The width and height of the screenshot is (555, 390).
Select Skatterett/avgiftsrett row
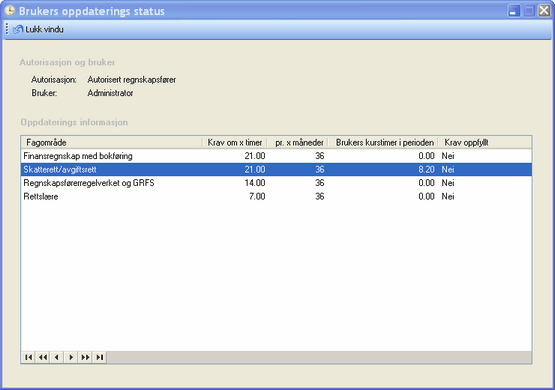pos(276,170)
